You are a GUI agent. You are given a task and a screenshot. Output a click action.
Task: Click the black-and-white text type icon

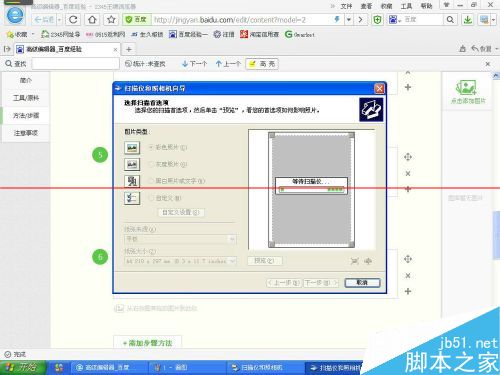point(132,181)
